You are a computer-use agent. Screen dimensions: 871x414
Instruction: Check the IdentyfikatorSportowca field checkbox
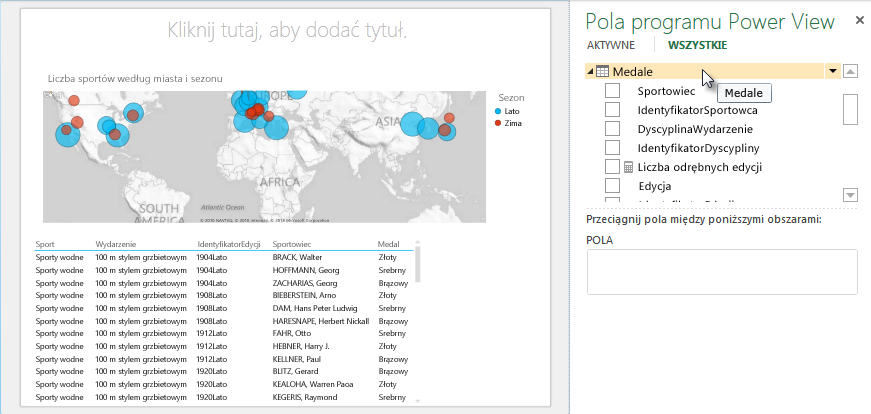pos(612,109)
